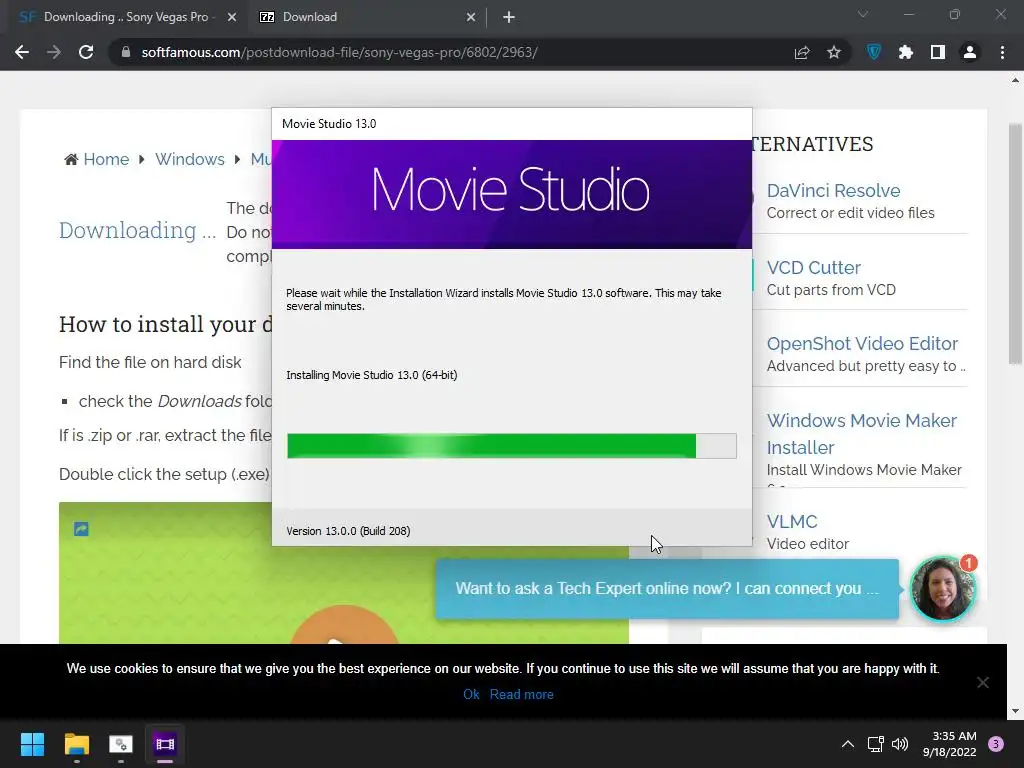Click the page vertical scrollbar thumb

pos(1015,244)
